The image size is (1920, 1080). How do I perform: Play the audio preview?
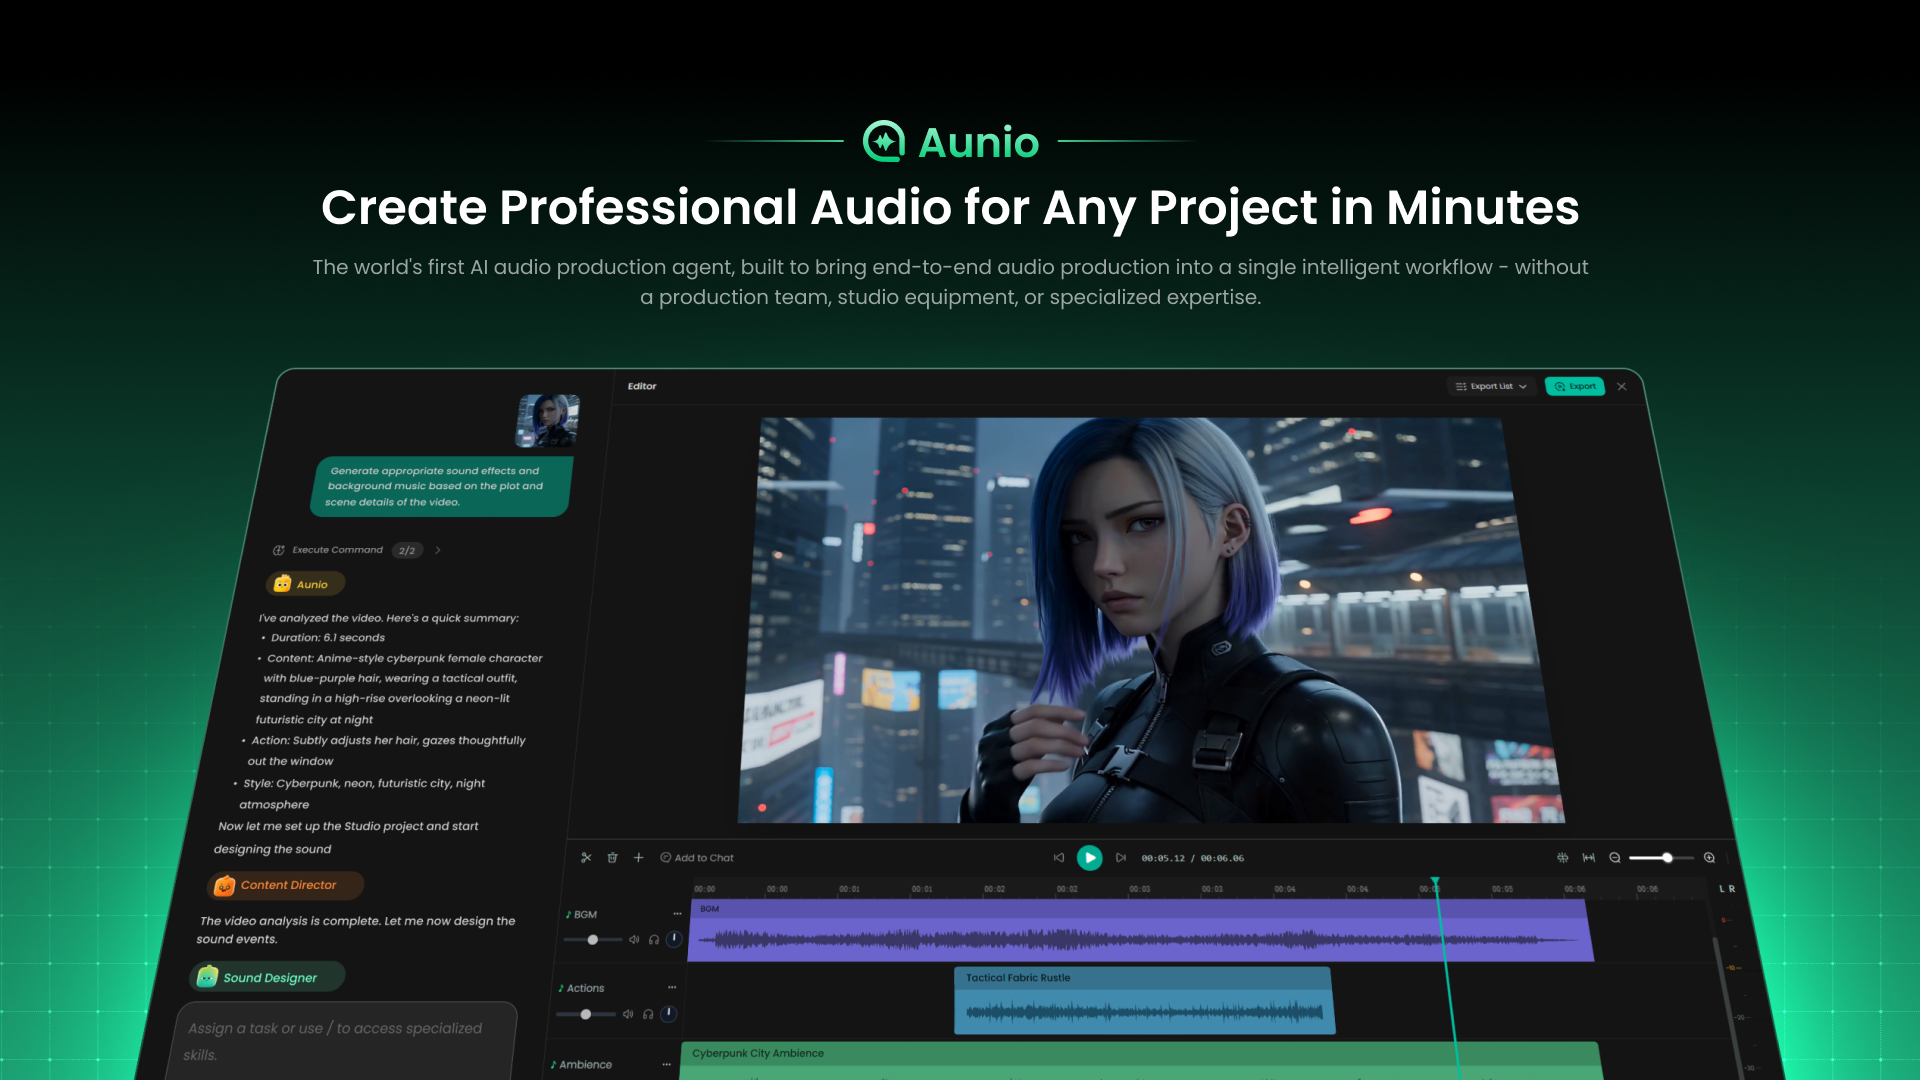[1090, 858]
